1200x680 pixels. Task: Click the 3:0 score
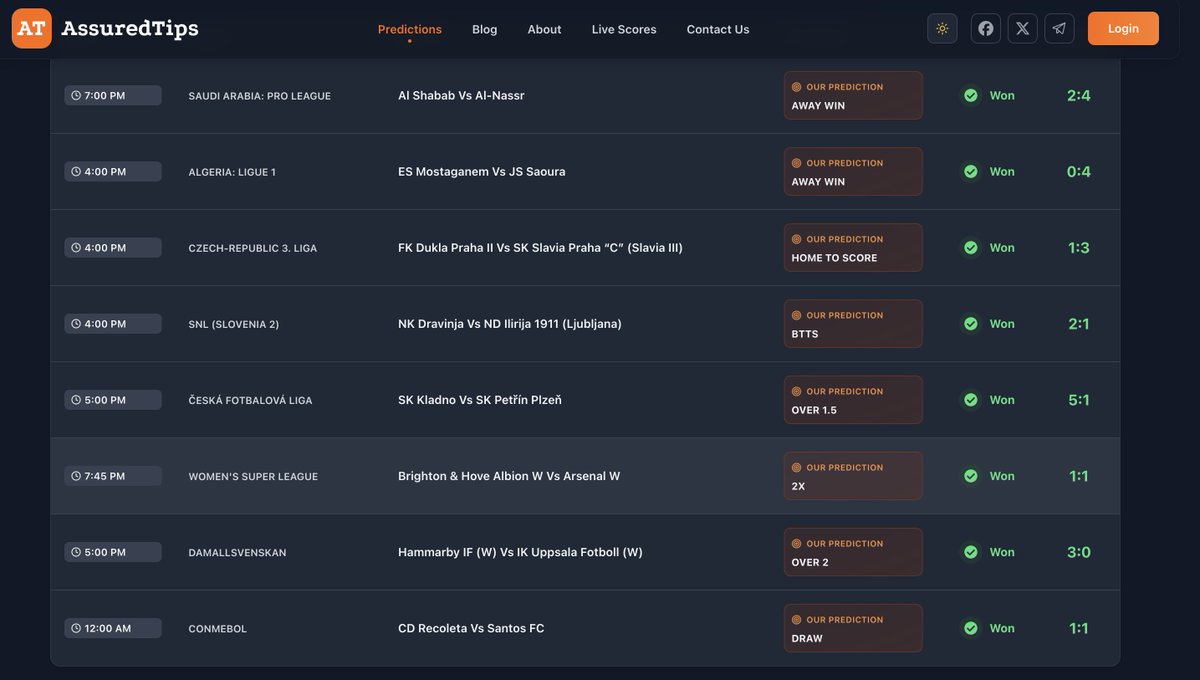(1079, 552)
